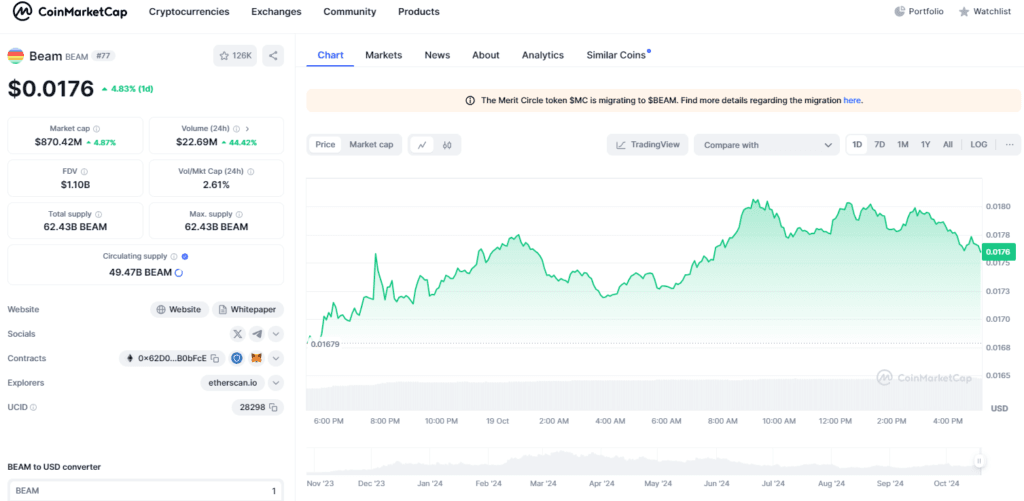Add token to MetaMask fox icon
Image resolution: width=1024 pixels, height=501 pixels.
click(257, 358)
